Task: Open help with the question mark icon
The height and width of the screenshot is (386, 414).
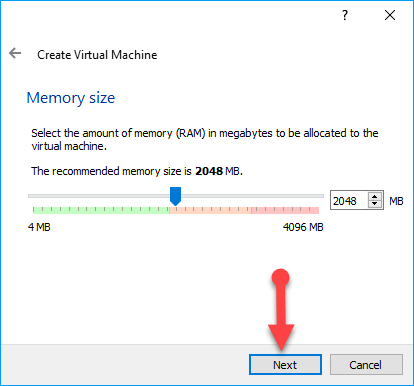Action: point(345,15)
